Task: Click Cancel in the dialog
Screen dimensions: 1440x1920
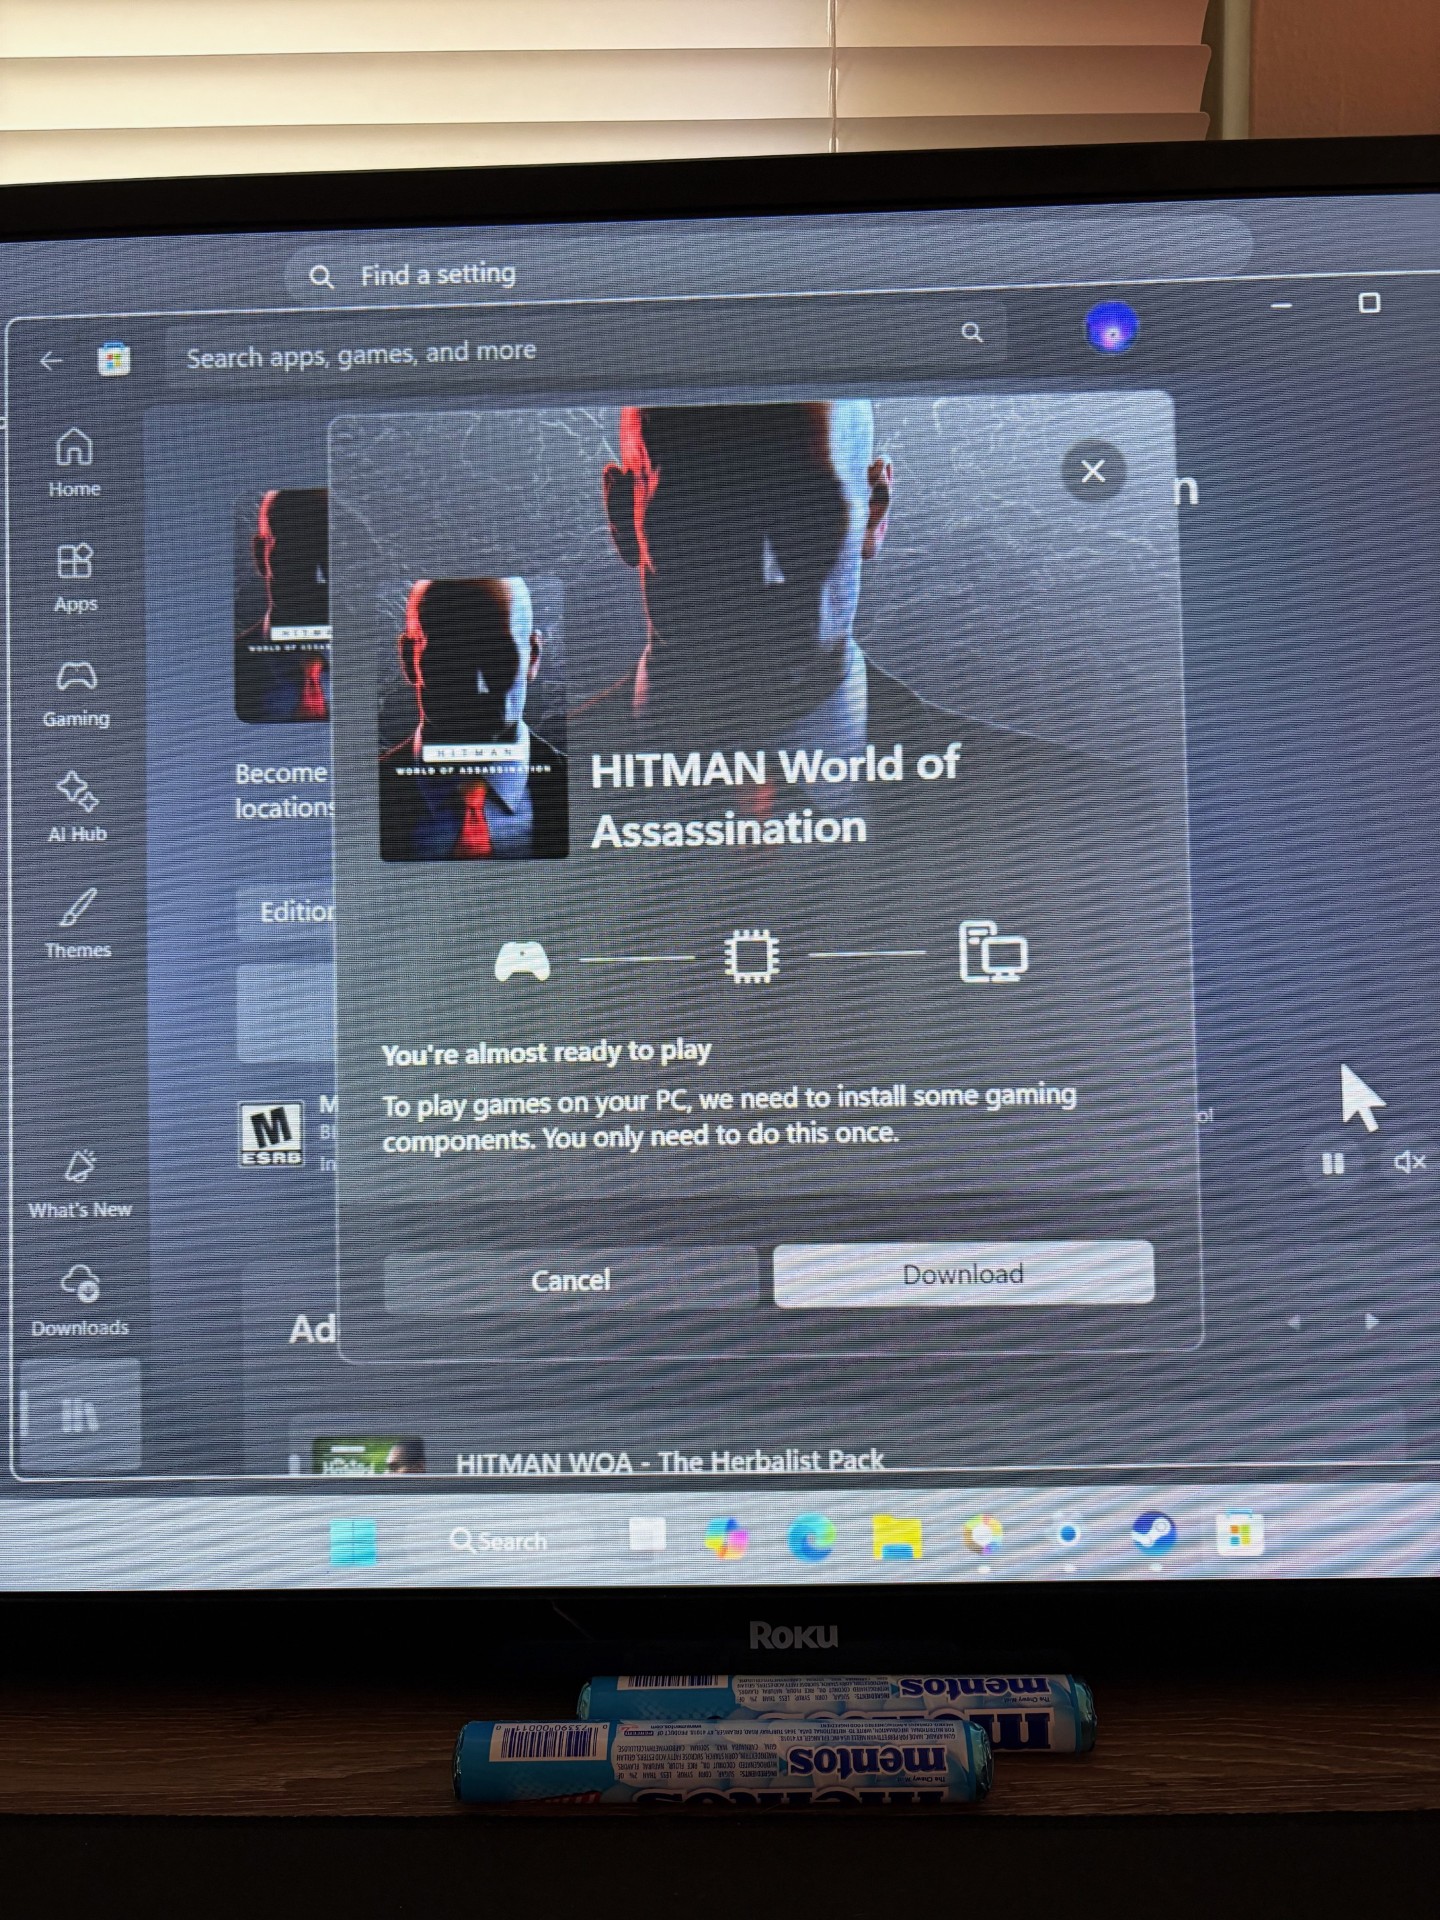Action: click(x=570, y=1280)
